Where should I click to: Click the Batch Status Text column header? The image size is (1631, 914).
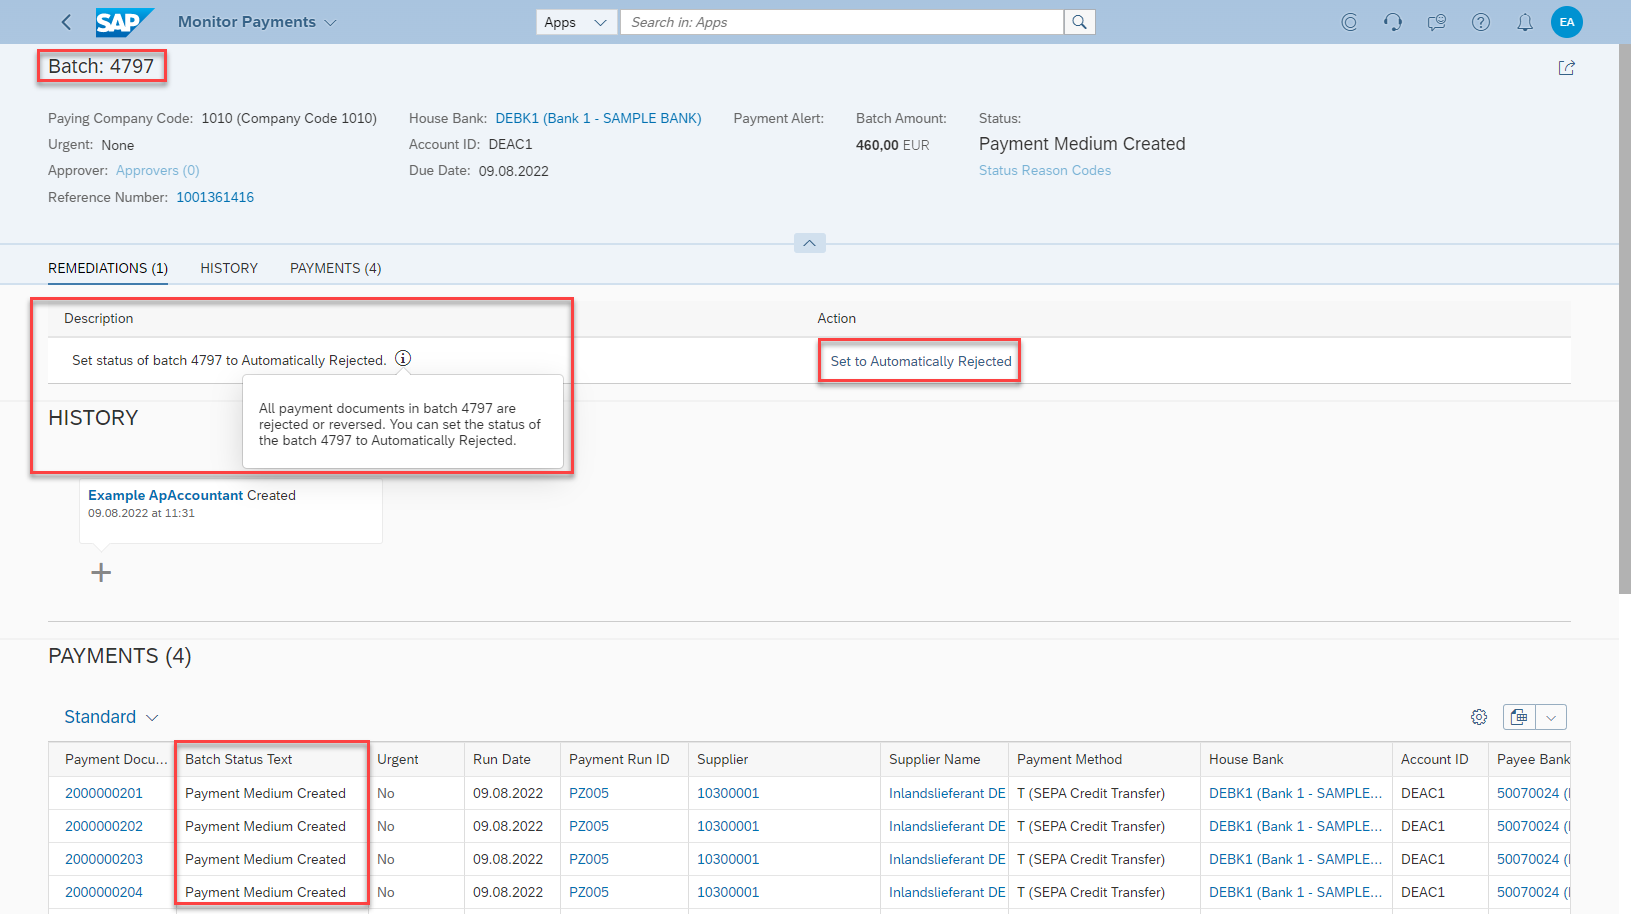click(x=272, y=759)
